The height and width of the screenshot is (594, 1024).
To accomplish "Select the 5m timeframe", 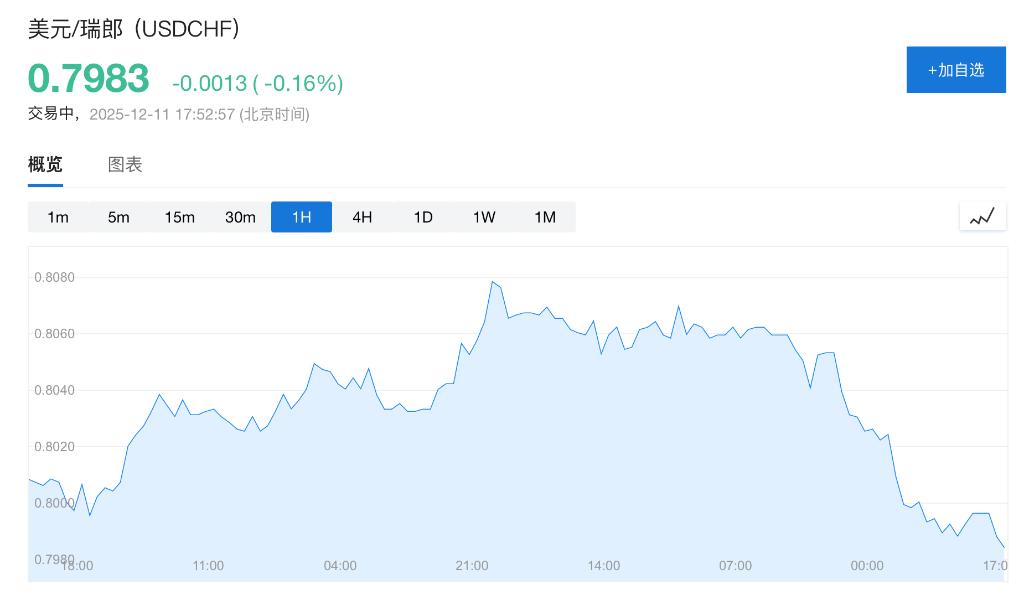I will click(x=118, y=217).
